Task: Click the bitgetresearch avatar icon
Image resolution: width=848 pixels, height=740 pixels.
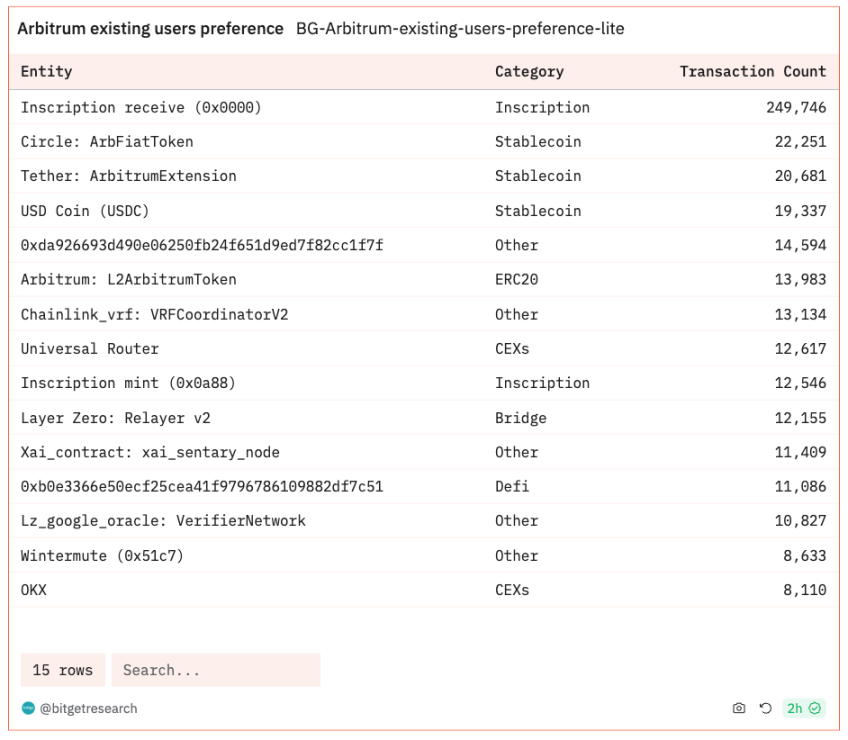Action: [x=28, y=708]
